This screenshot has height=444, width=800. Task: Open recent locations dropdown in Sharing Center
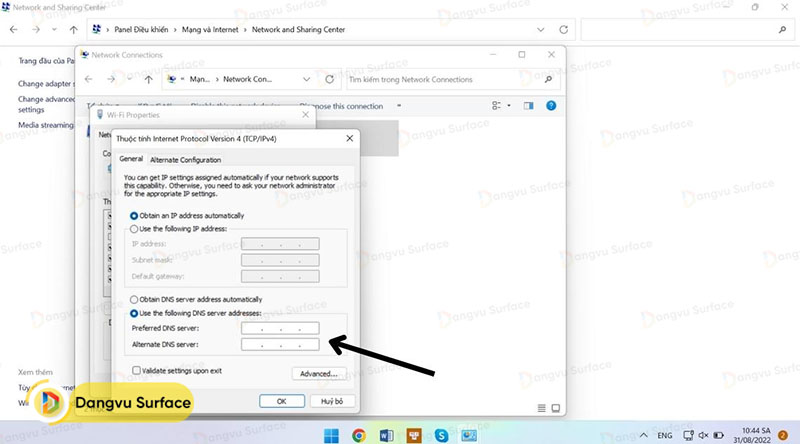pyautogui.click(x=54, y=30)
